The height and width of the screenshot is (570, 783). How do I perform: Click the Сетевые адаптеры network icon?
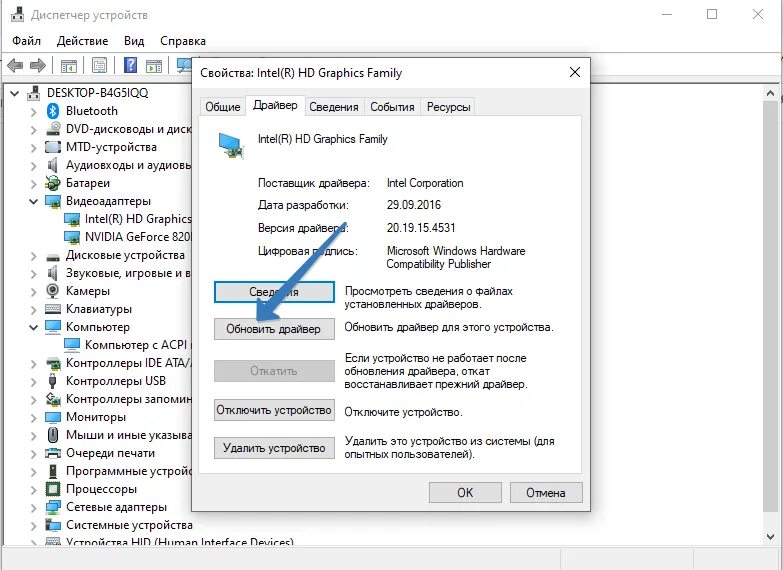tap(53, 507)
